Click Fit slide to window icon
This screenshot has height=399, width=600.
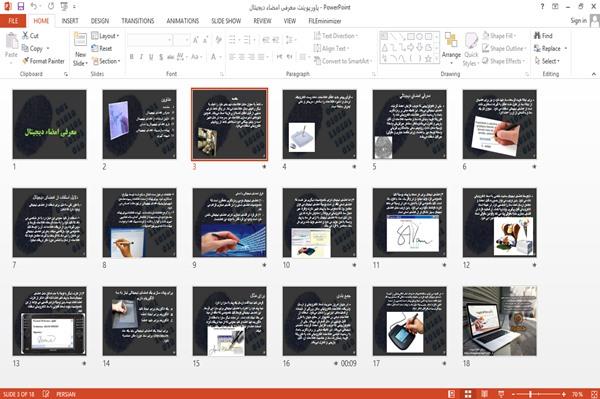594,394
